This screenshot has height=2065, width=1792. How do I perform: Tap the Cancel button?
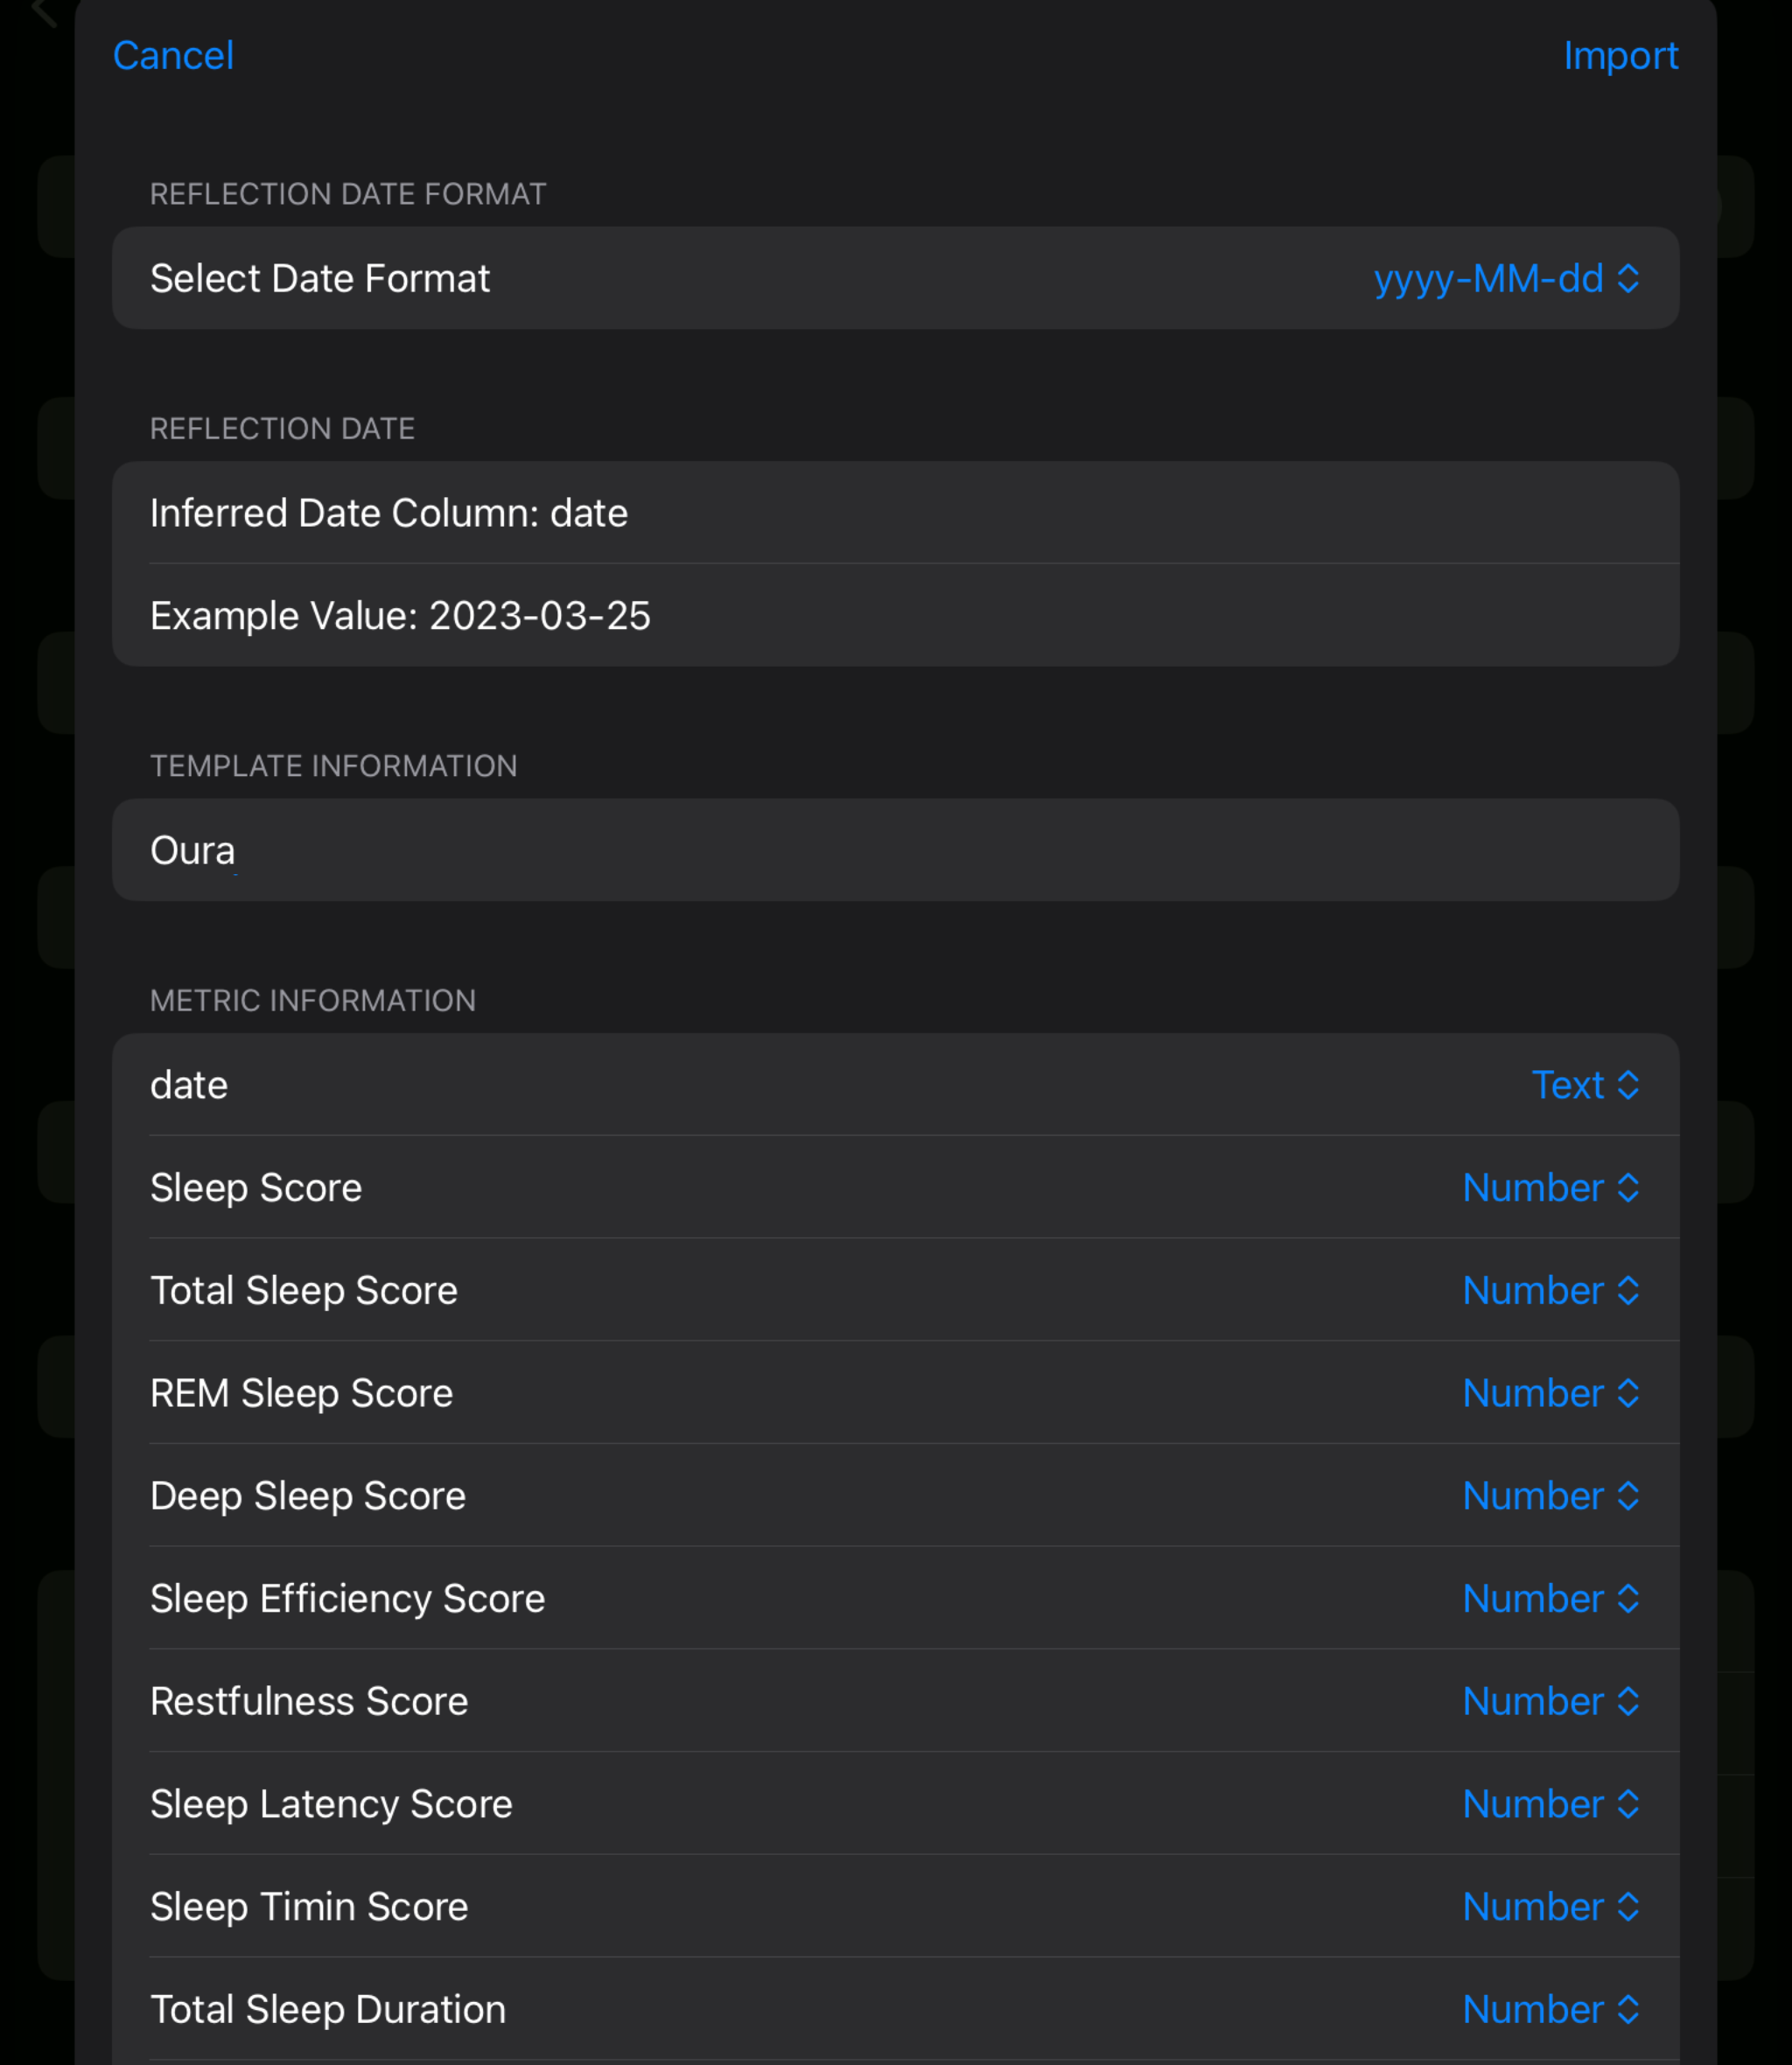(x=173, y=56)
